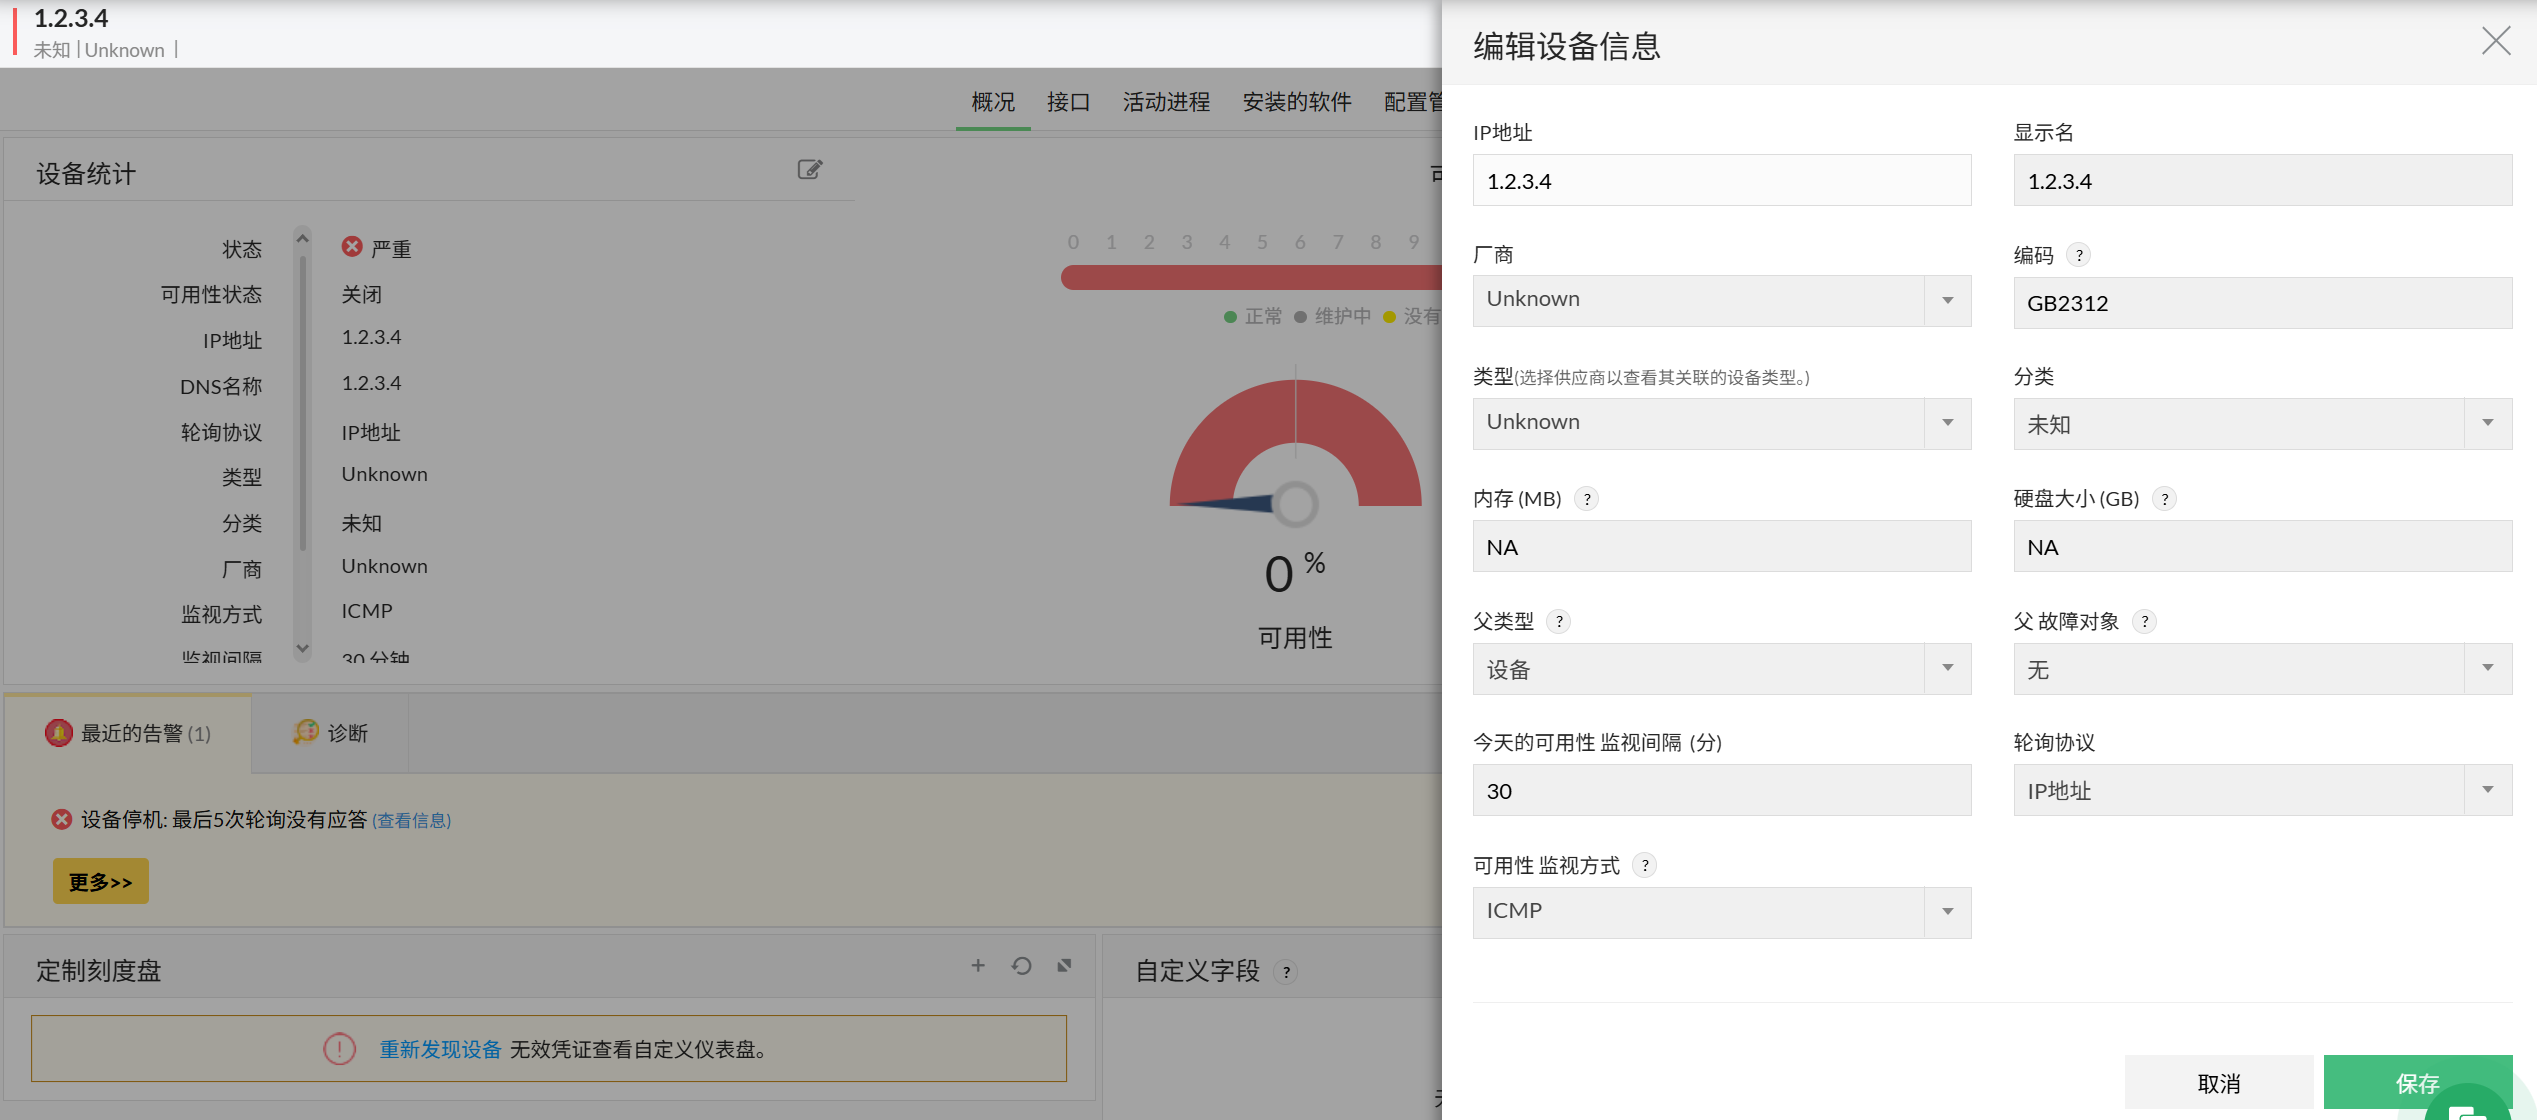Click the warning icon in the dashboard notice
The width and height of the screenshot is (2537, 1120).
(x=339, y=1049)
